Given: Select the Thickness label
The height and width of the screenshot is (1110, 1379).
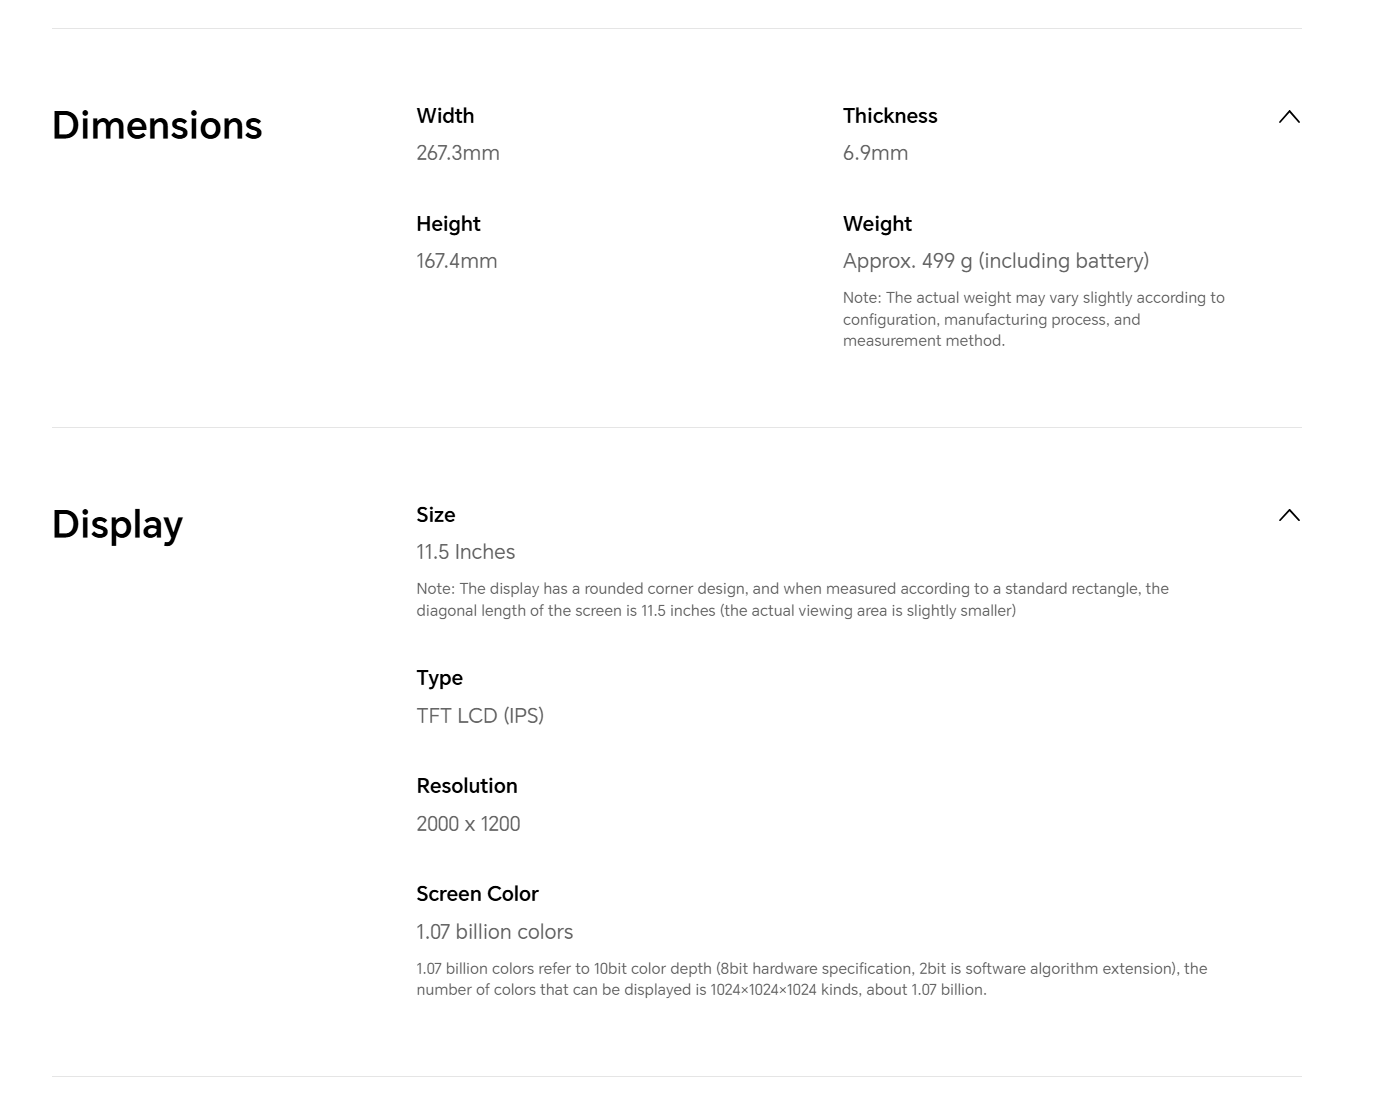Looking at the screenshot, I should click(890, 116).
